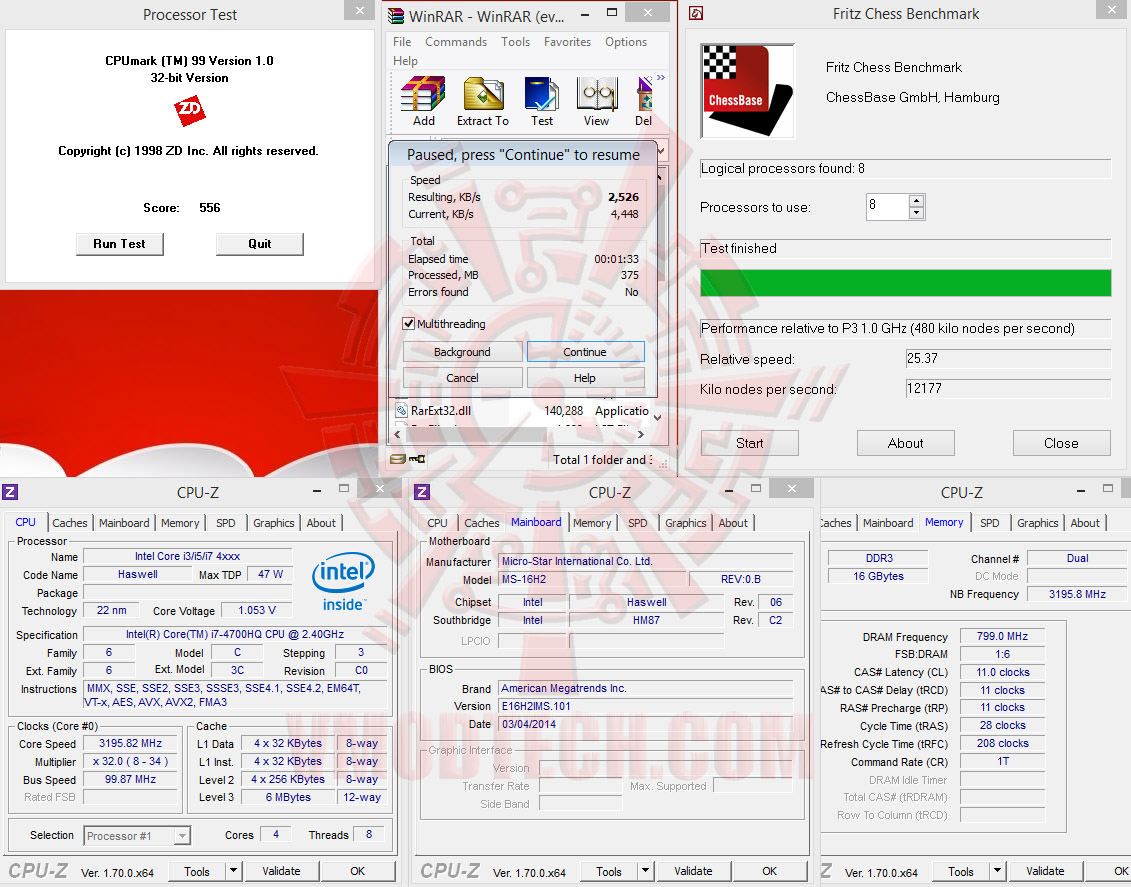Click Run Test in Processor Test
This screenshot has height=887, width=1131.
[x=120, y=244]
